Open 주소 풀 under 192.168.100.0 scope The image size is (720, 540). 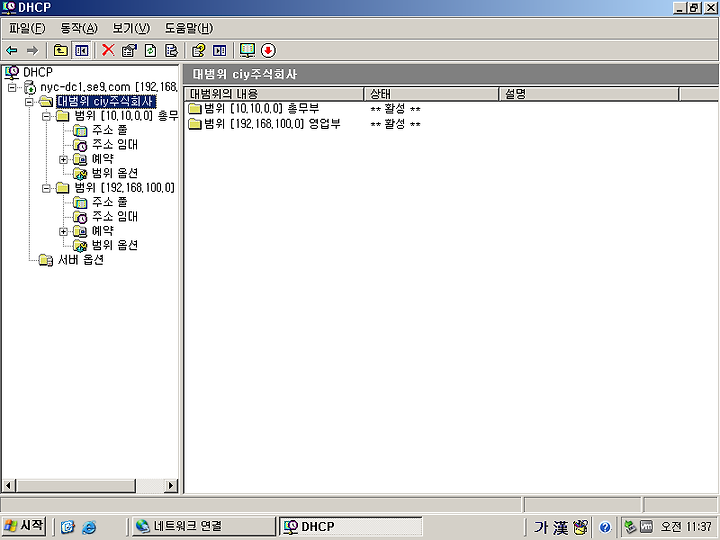coord(109,202)
